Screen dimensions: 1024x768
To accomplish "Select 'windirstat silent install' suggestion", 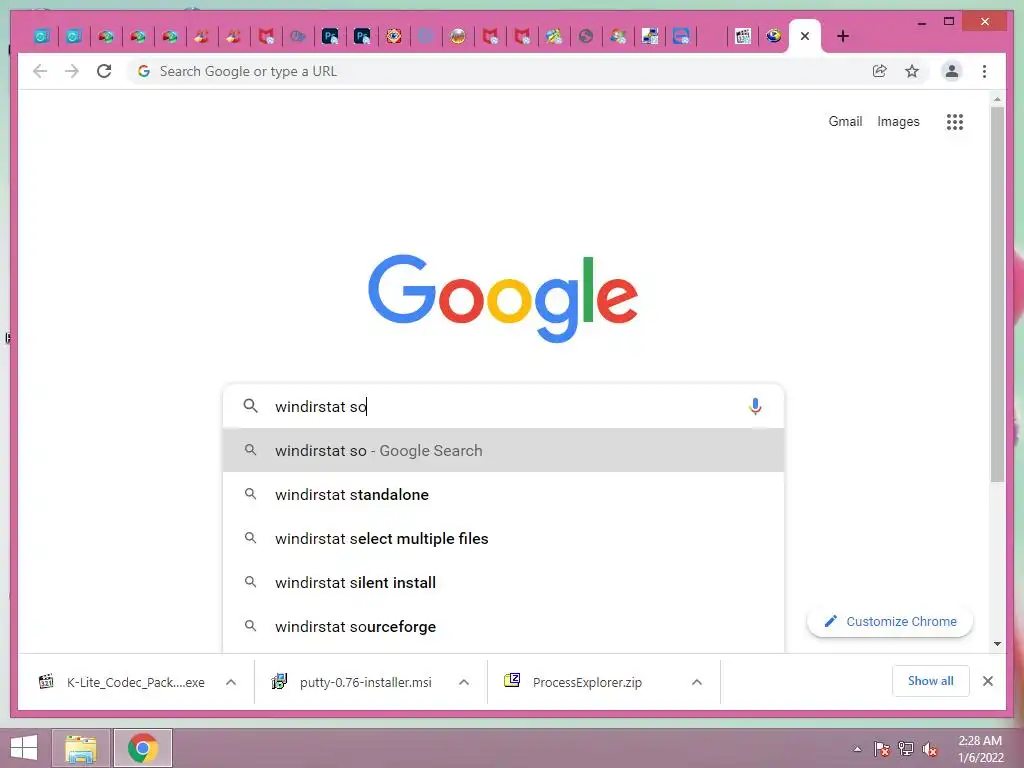I will pos(503,582).
